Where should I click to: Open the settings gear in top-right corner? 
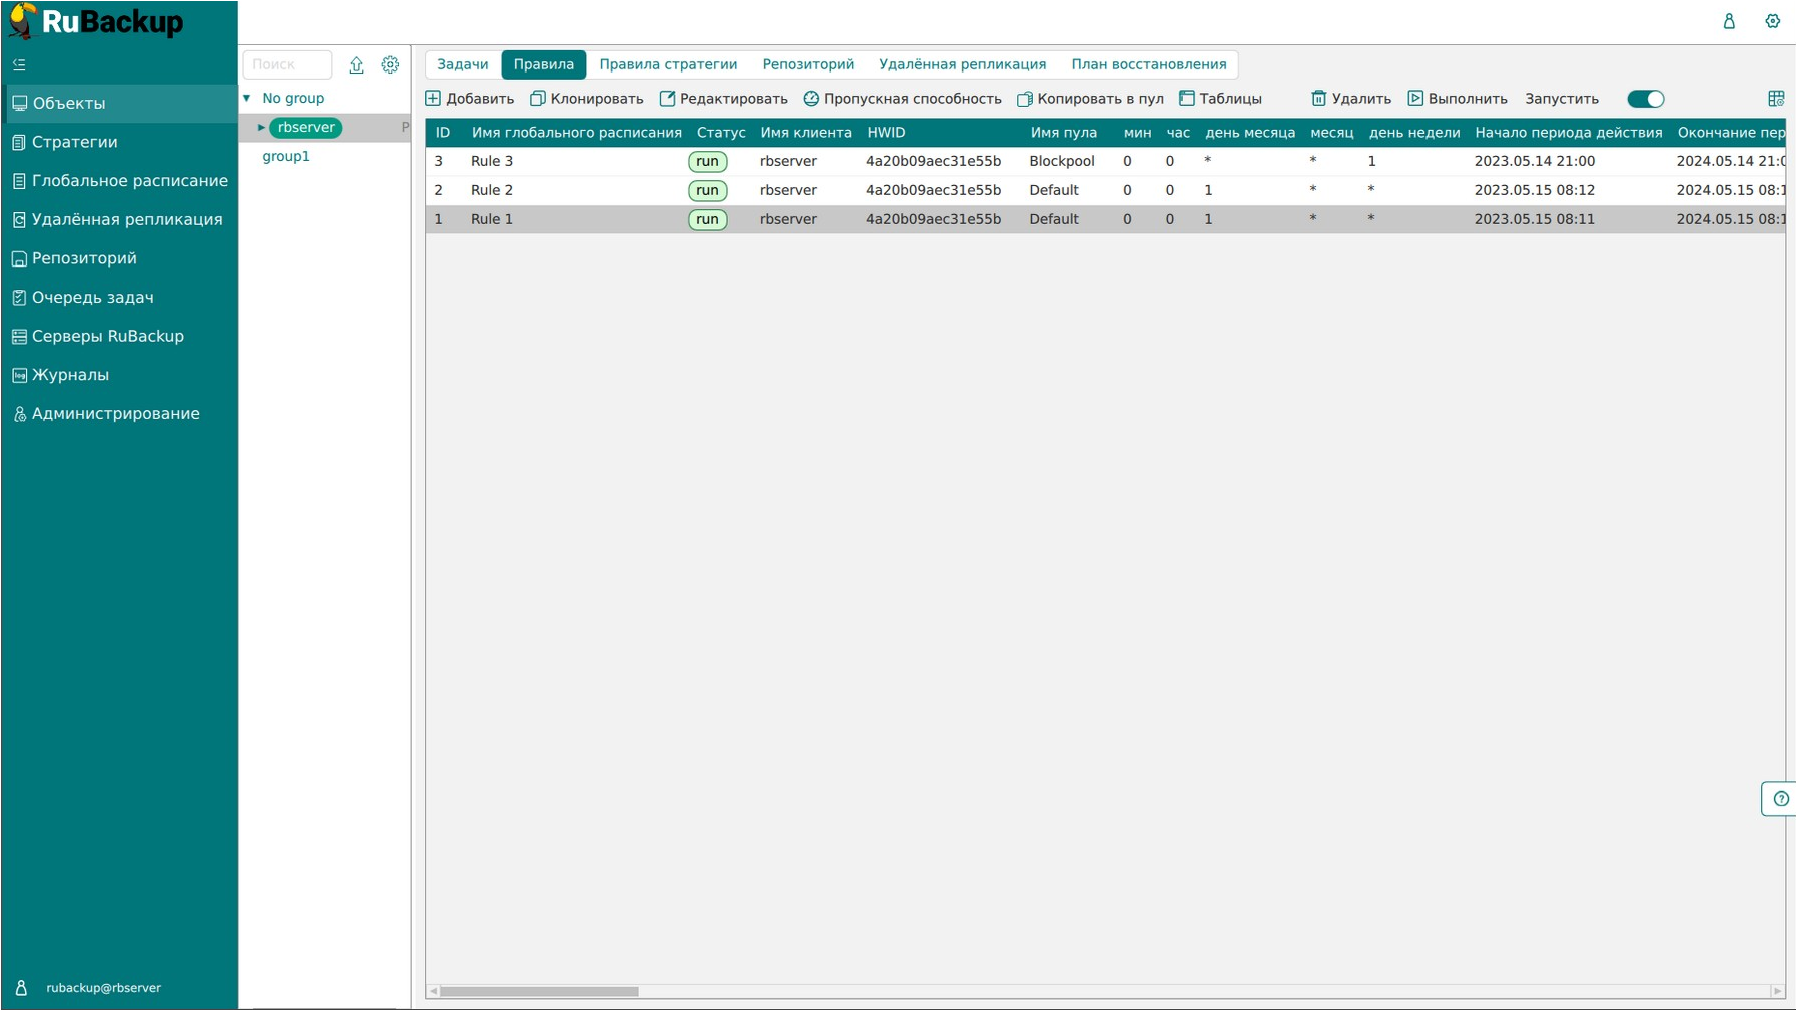(1772, 21)
